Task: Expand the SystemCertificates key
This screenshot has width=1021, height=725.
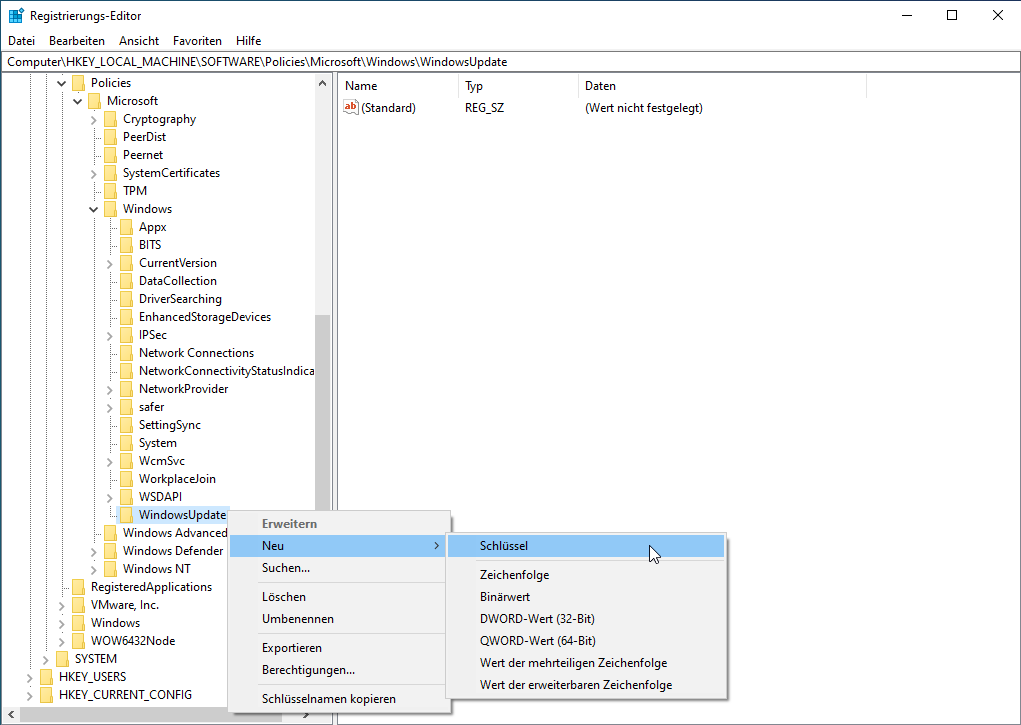Action: point(94,174)
